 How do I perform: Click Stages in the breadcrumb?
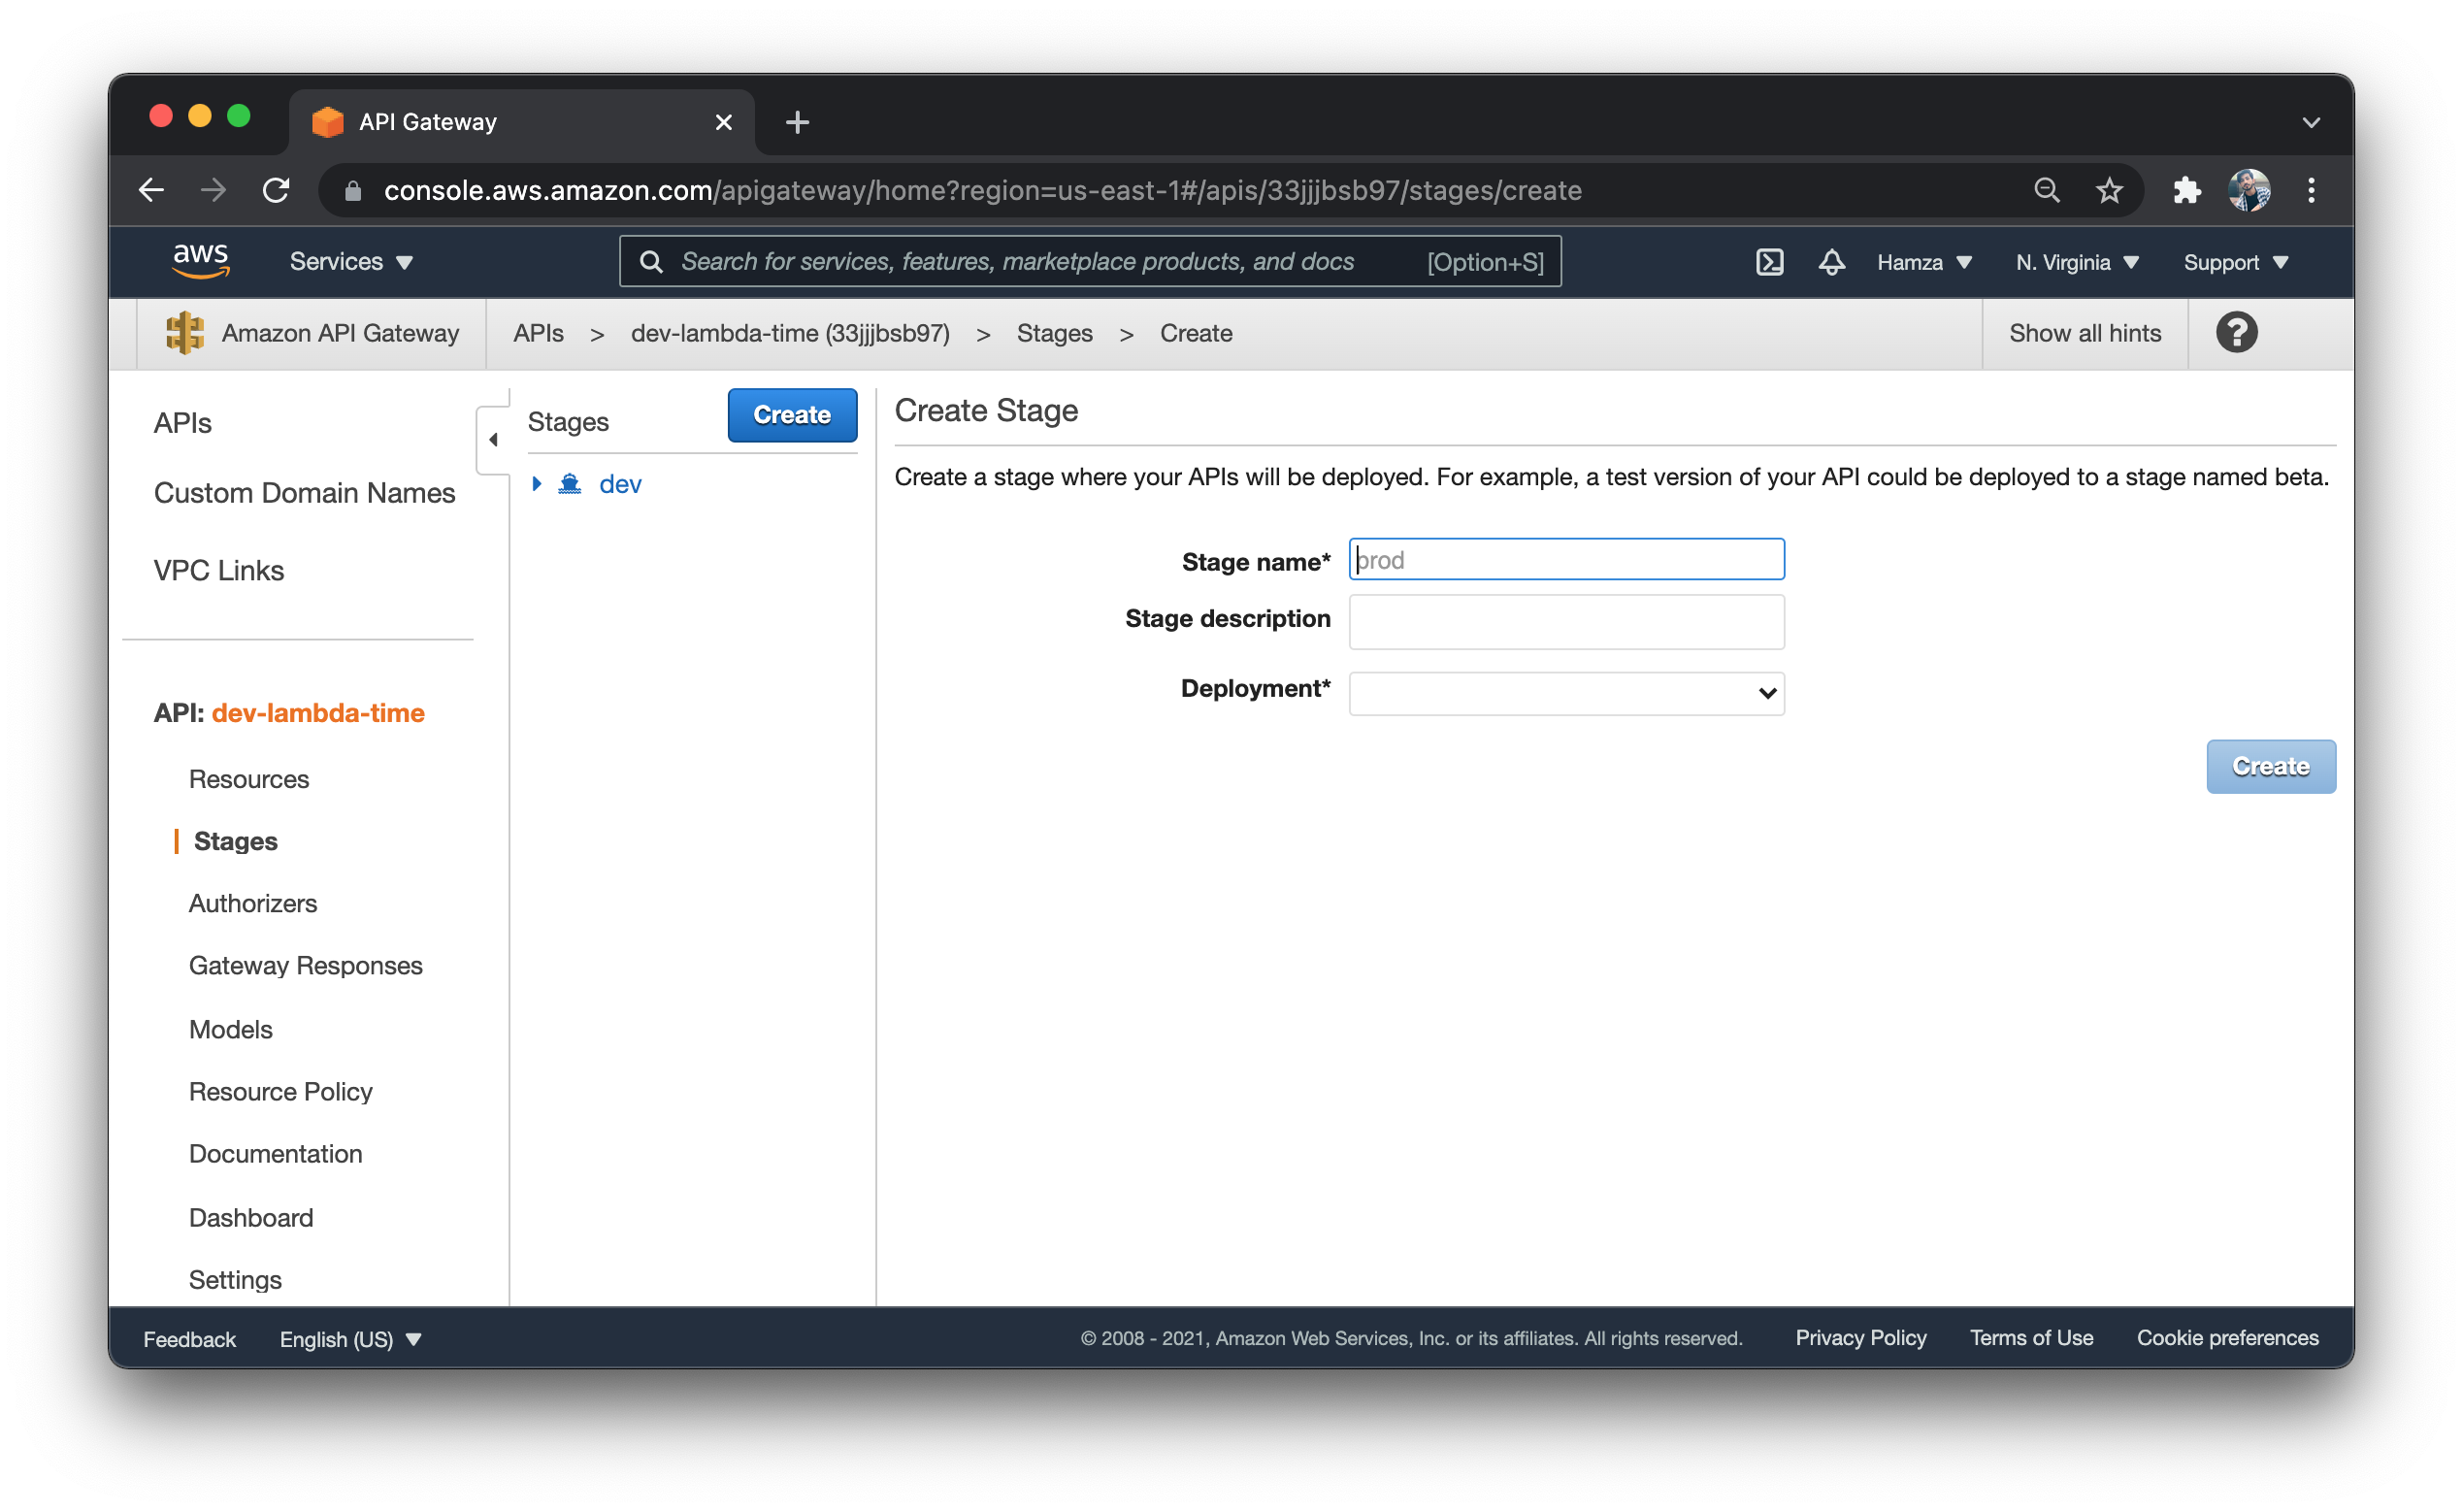click(x=1054, y=333)
